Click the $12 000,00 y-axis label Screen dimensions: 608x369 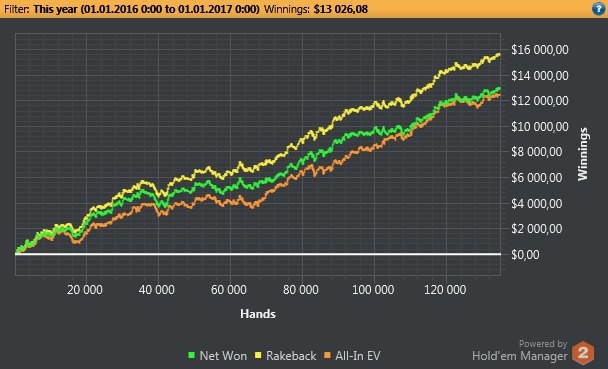tap(540, 101)
